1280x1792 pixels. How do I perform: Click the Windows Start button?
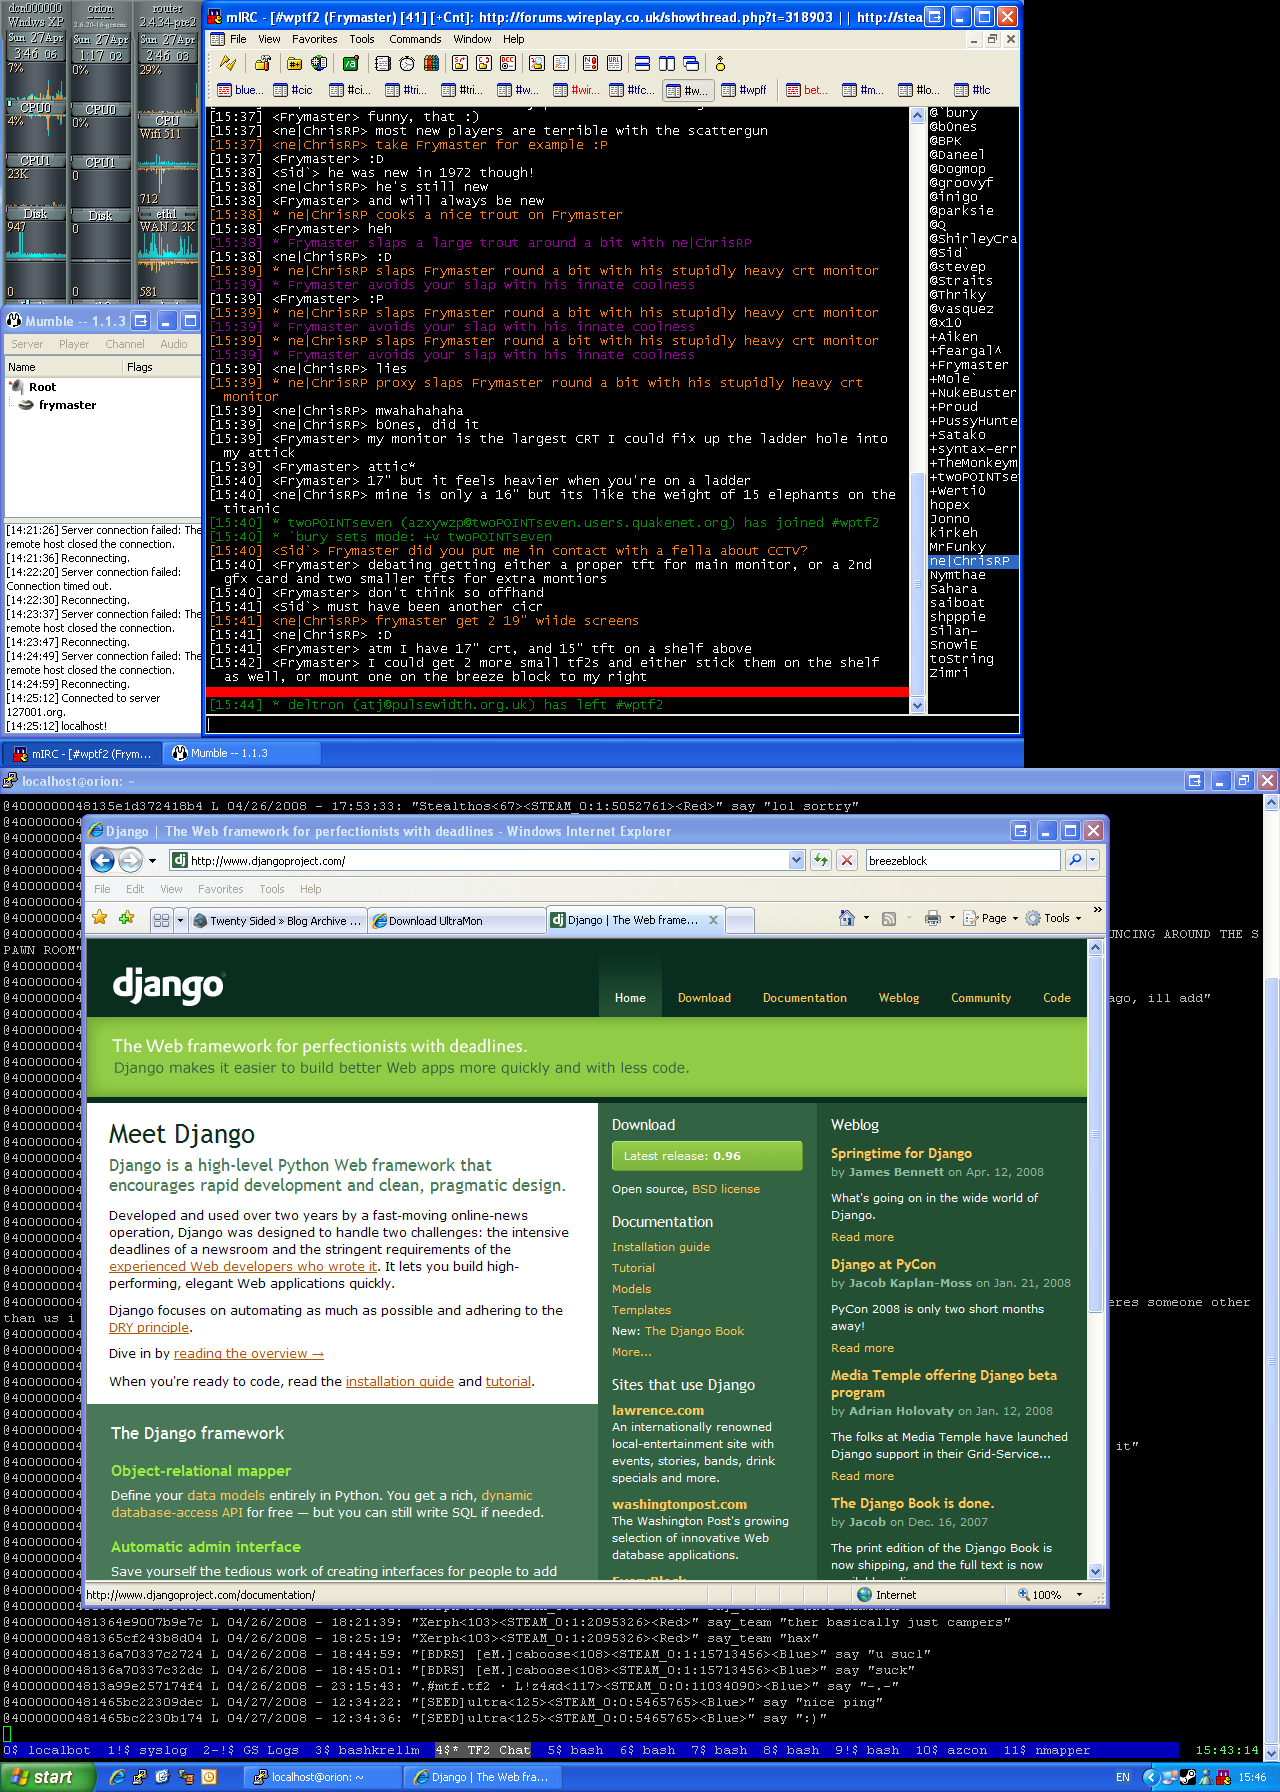pos(47,1777)
